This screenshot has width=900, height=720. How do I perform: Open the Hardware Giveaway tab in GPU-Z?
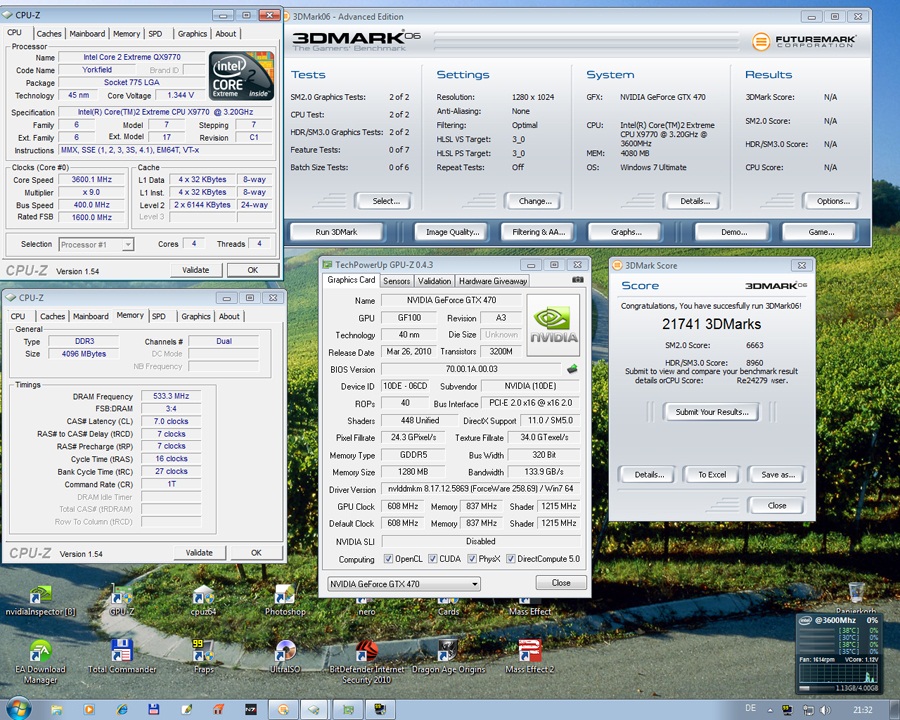pos(492,281)
